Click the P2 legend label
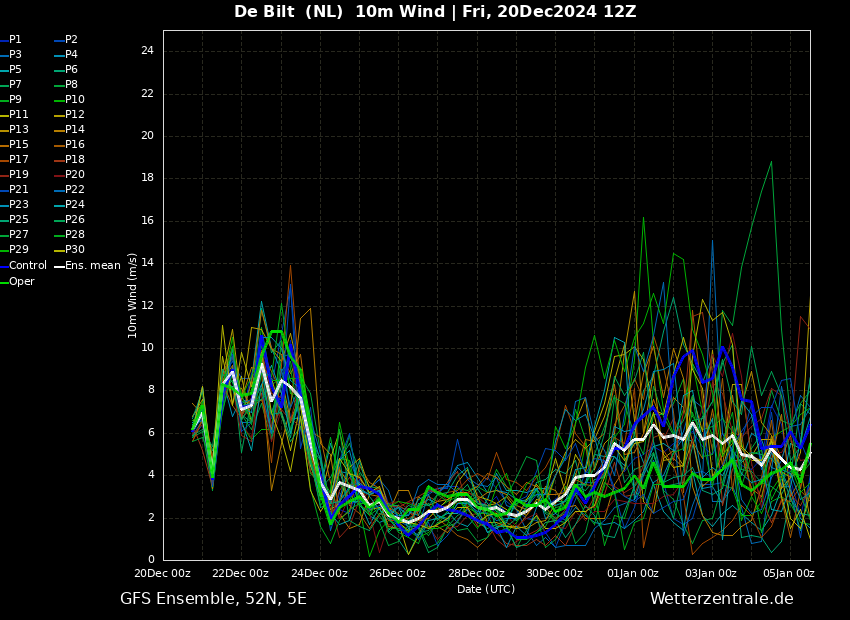 [71, 40]
